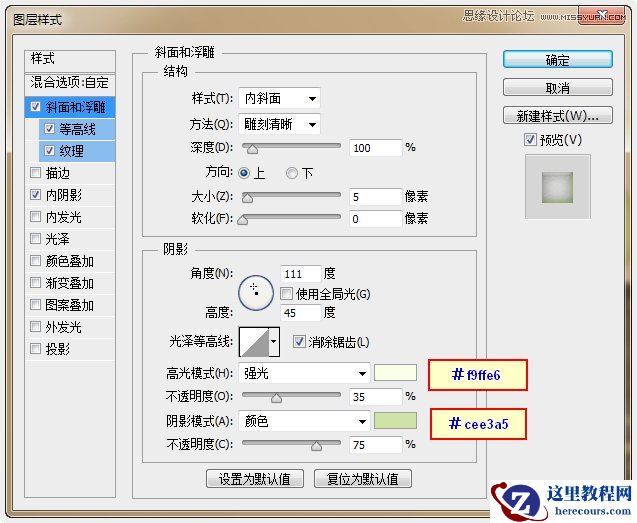
Task: Click highlight 不透明度(O) slider handle
Action: (x=276, y=398)
